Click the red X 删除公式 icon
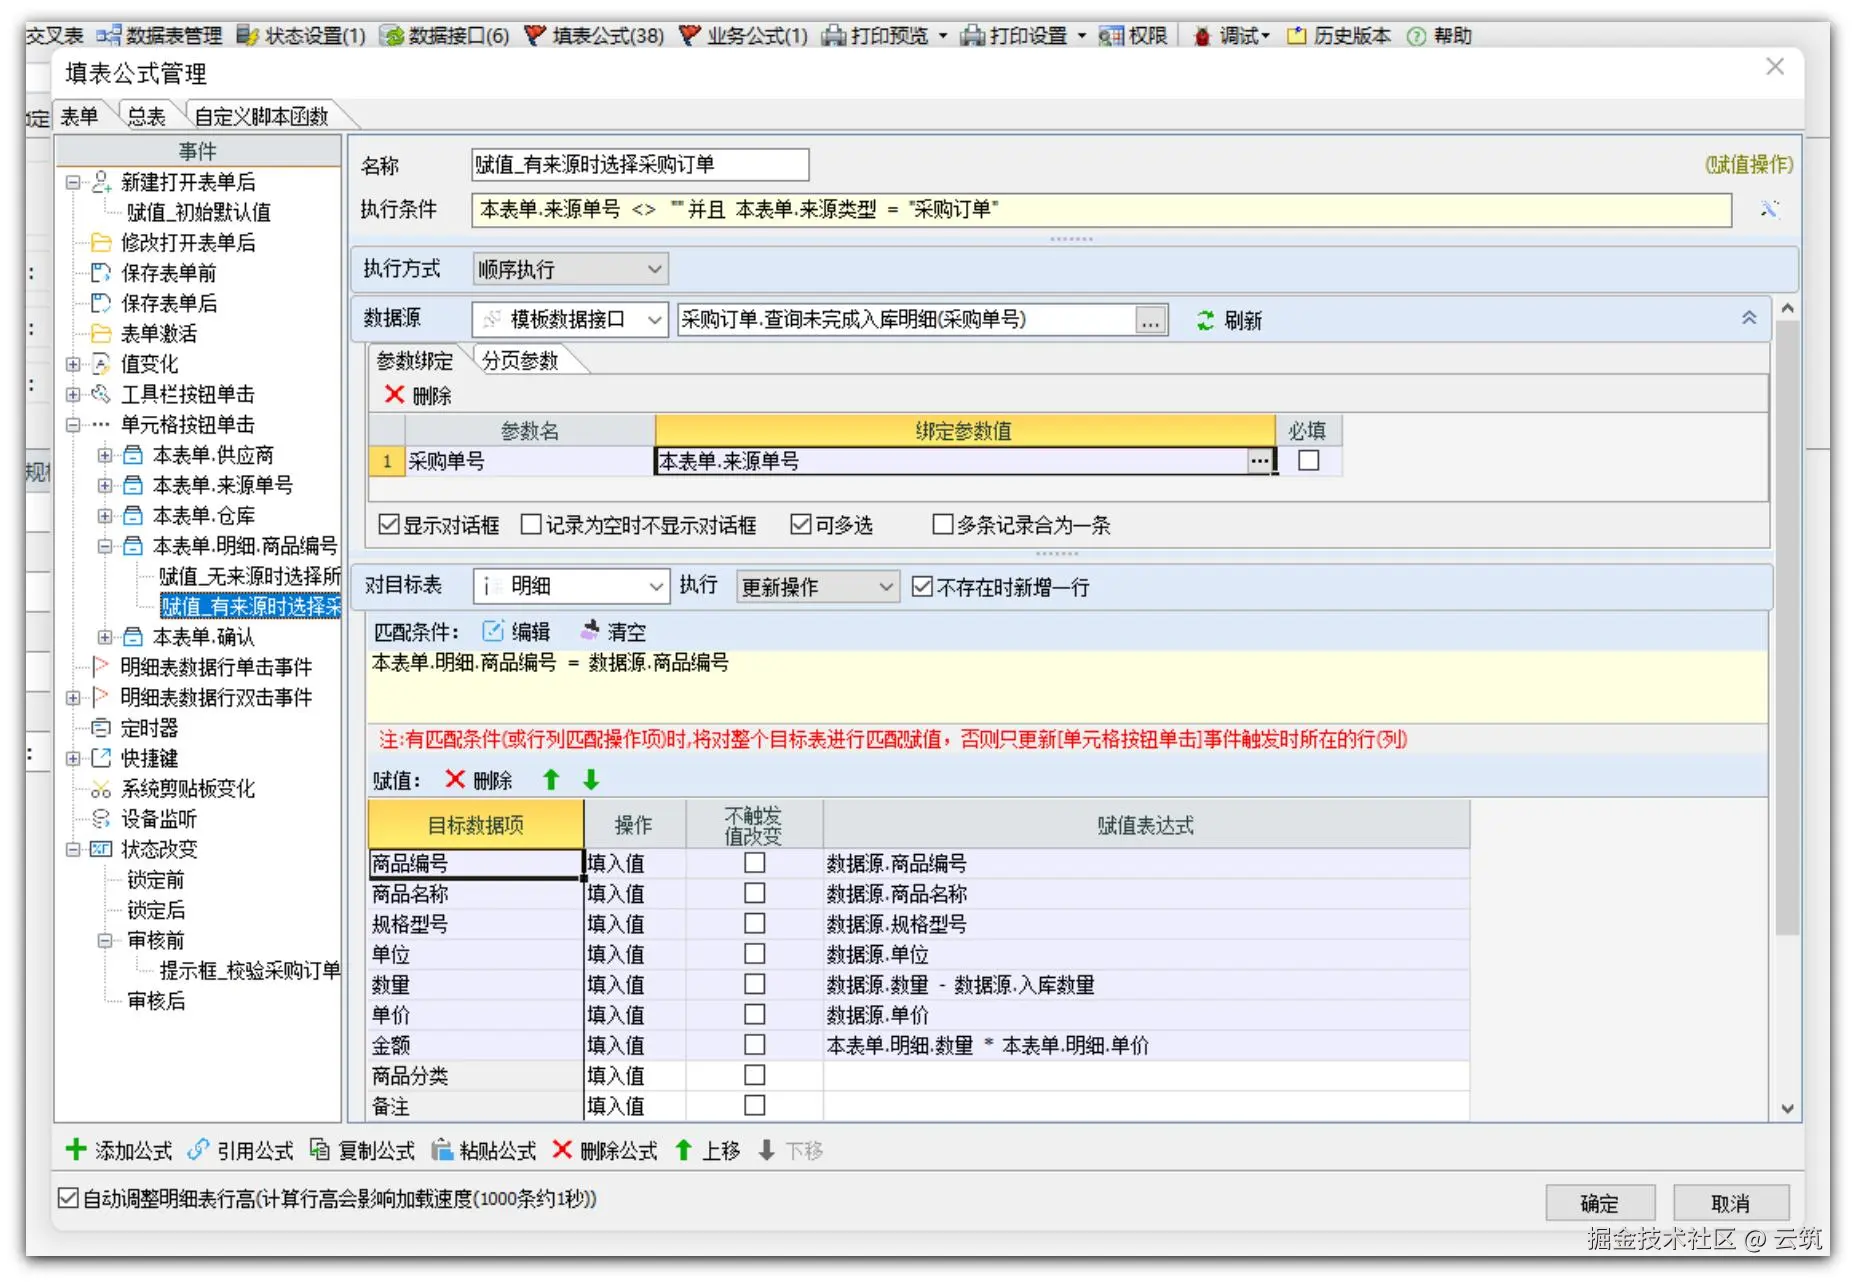This screenshot has height=1285, width=1855. tap(563, 1149)
